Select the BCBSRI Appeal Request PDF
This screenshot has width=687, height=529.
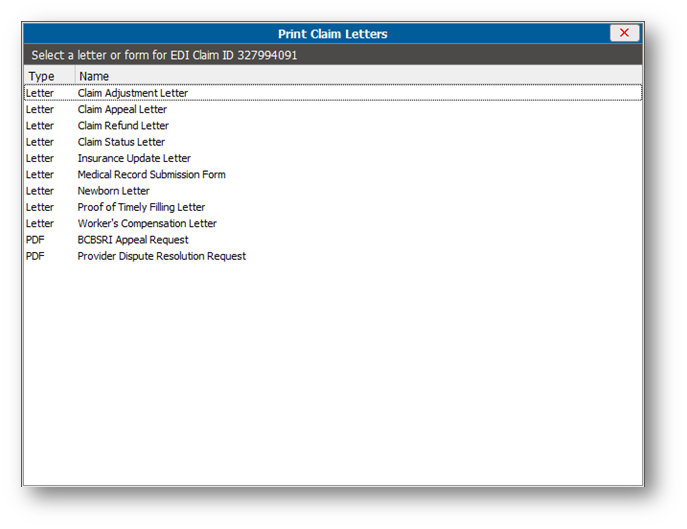[x=132, y=240]
